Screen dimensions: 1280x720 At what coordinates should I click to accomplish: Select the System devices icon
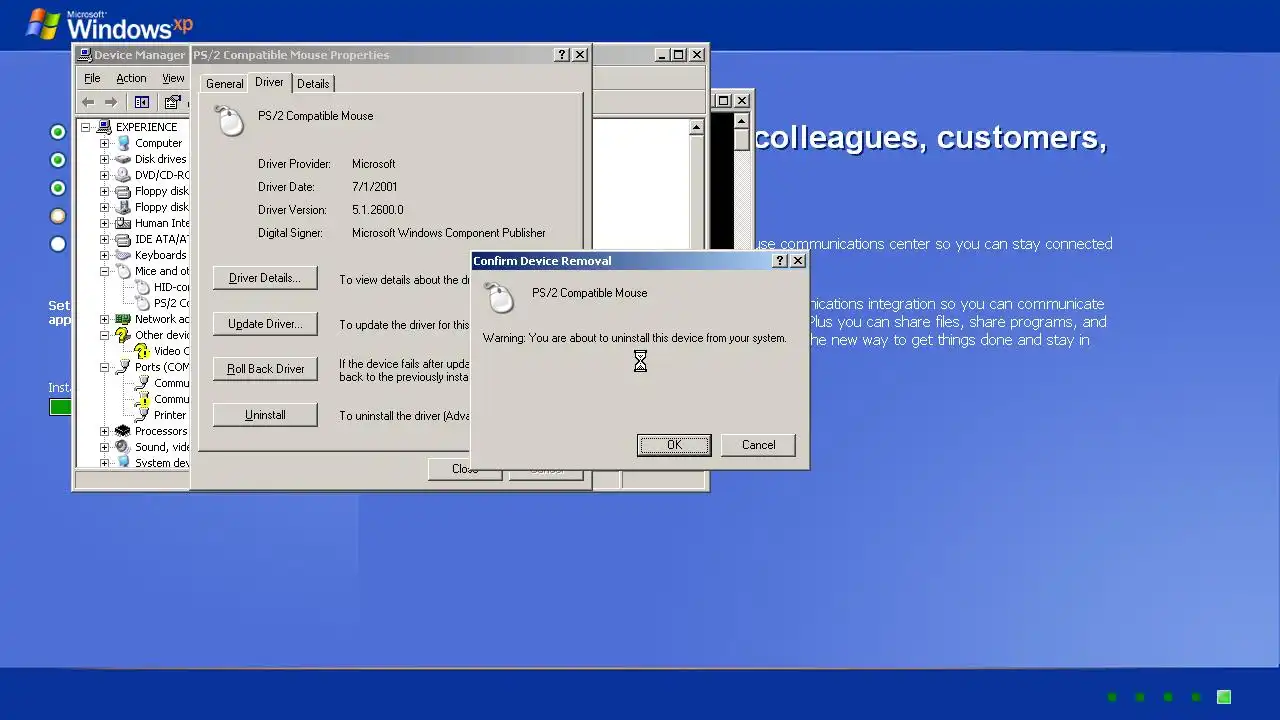click(123, 463)
